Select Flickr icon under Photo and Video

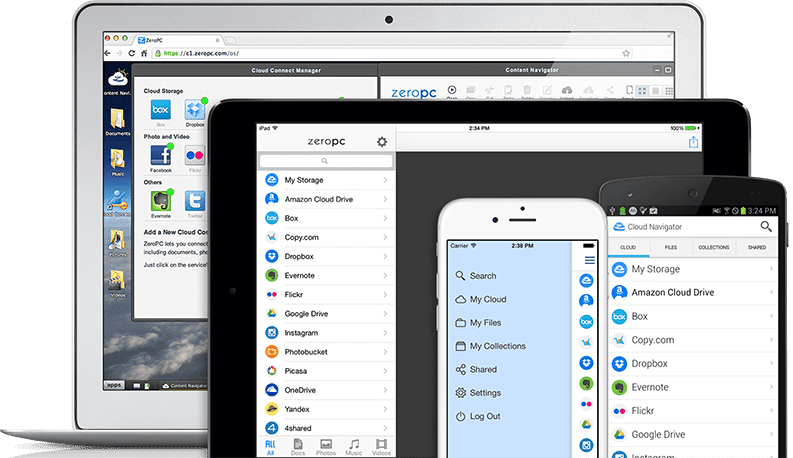pos(195,156)
